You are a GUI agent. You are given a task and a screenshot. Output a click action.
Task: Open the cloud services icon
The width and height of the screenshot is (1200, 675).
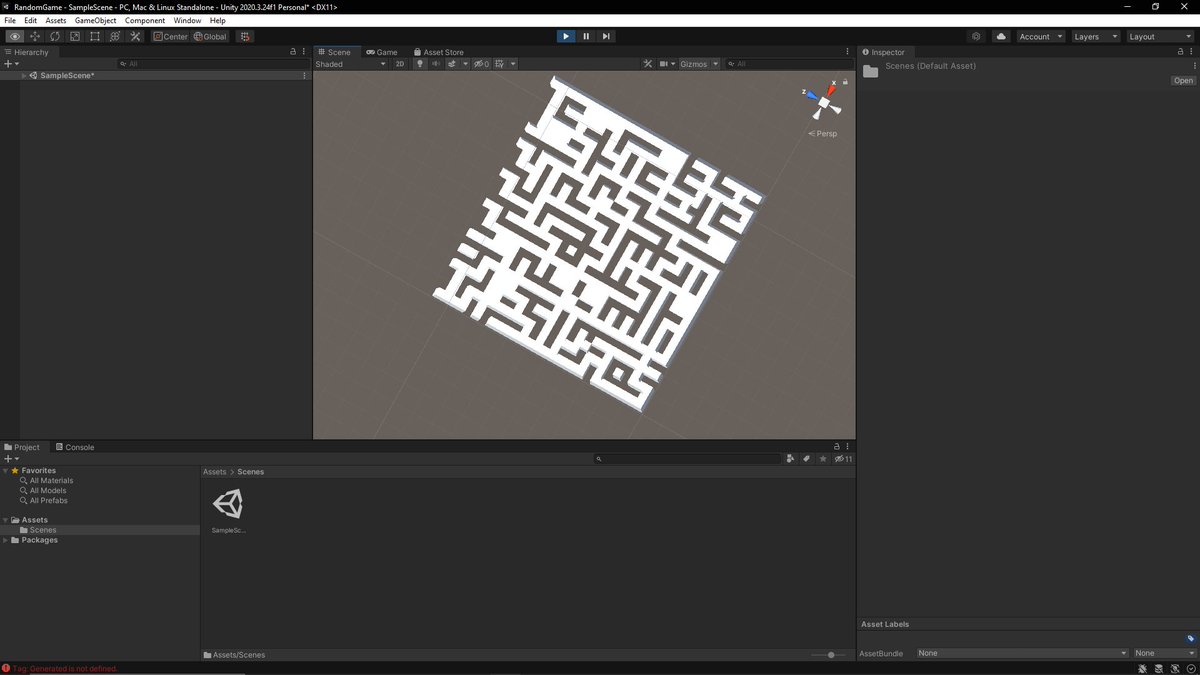(1001, 36)
